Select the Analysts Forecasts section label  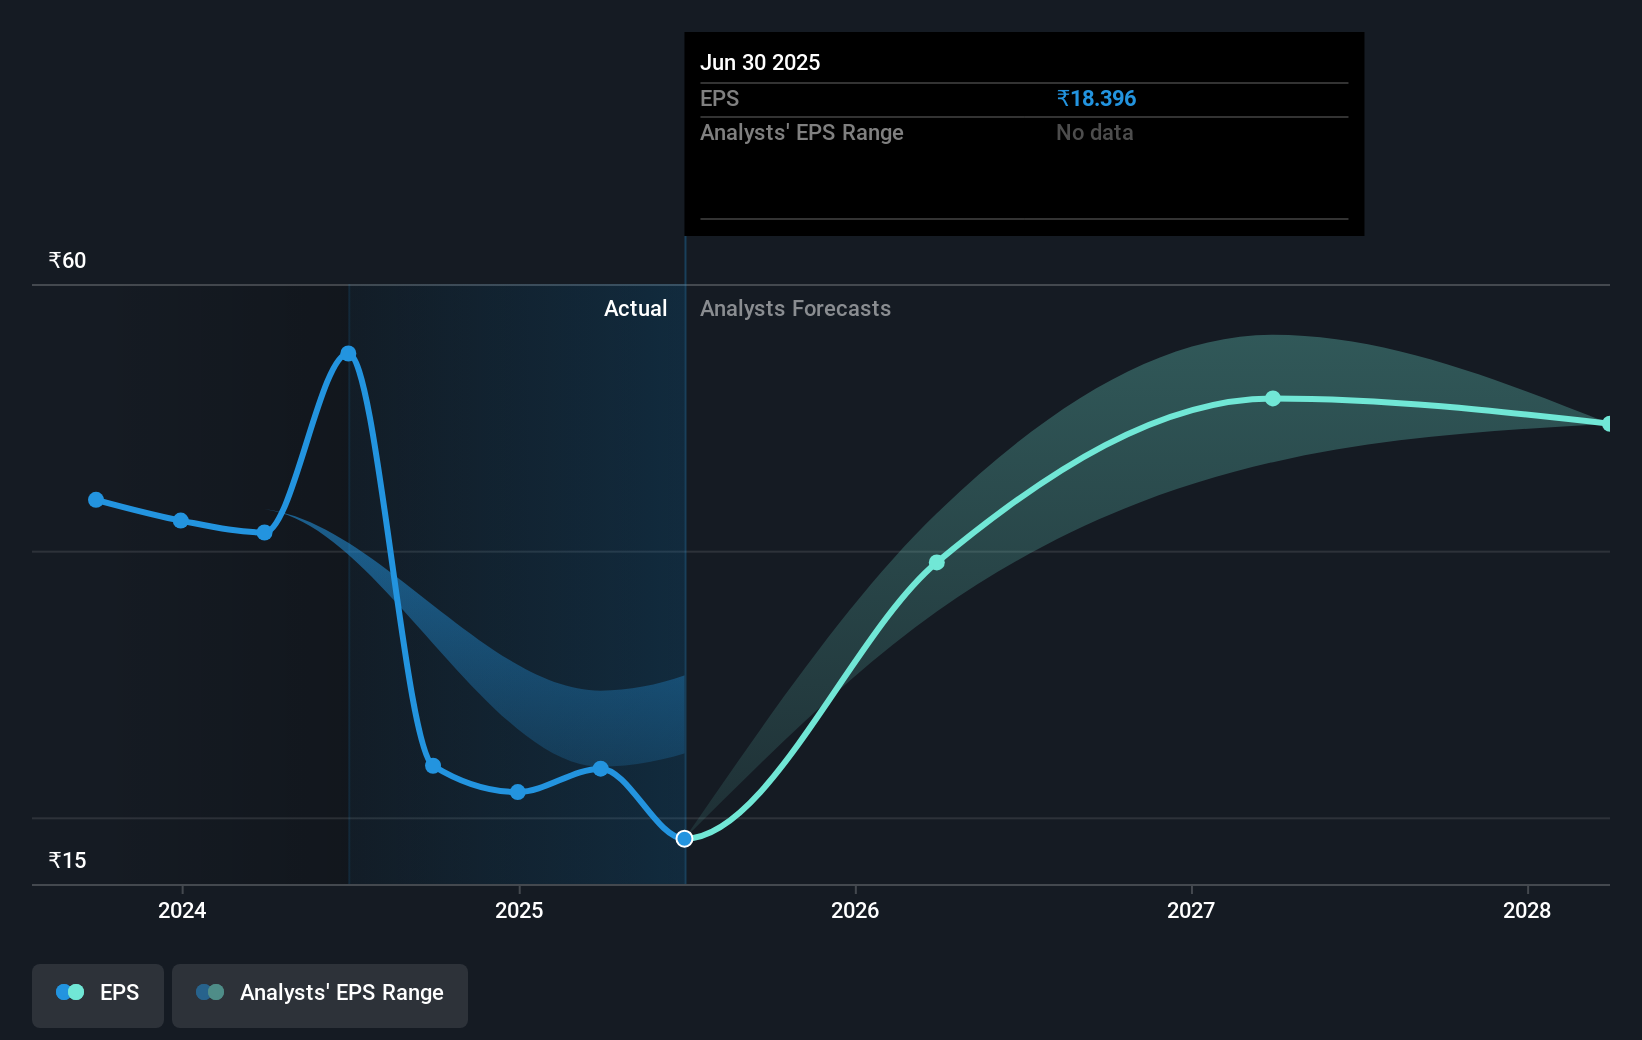click(795, 308)
